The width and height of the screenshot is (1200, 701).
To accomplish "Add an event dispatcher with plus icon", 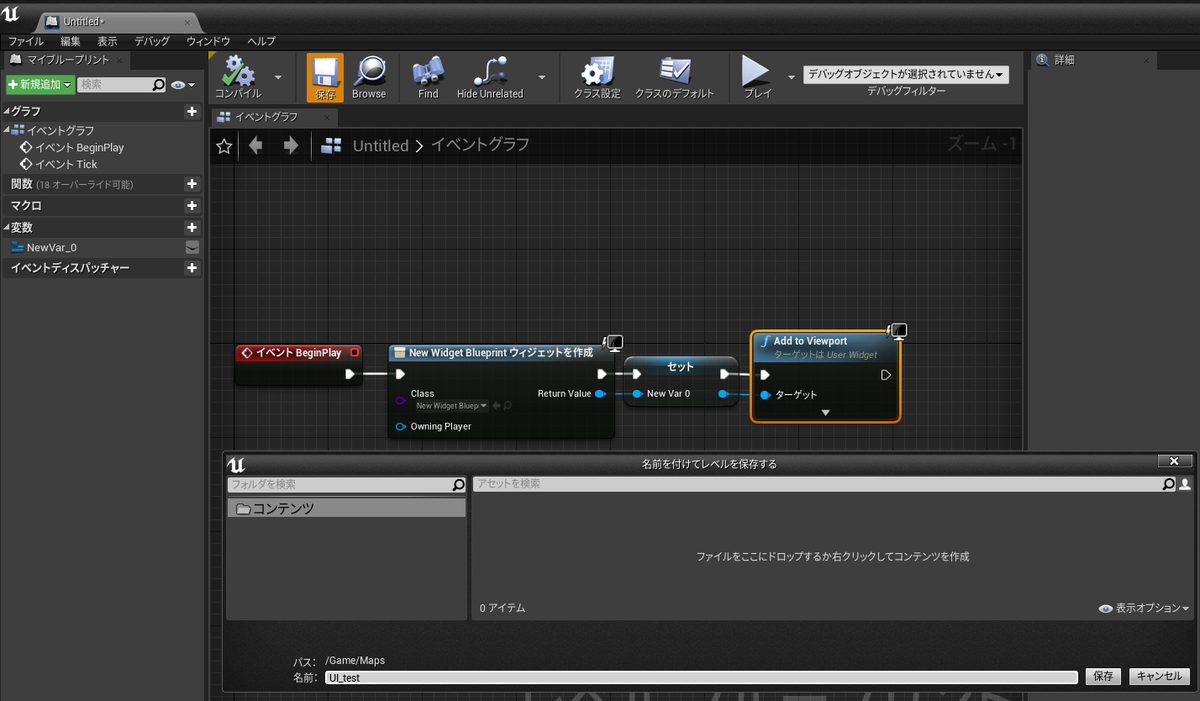I will (192, 268).
